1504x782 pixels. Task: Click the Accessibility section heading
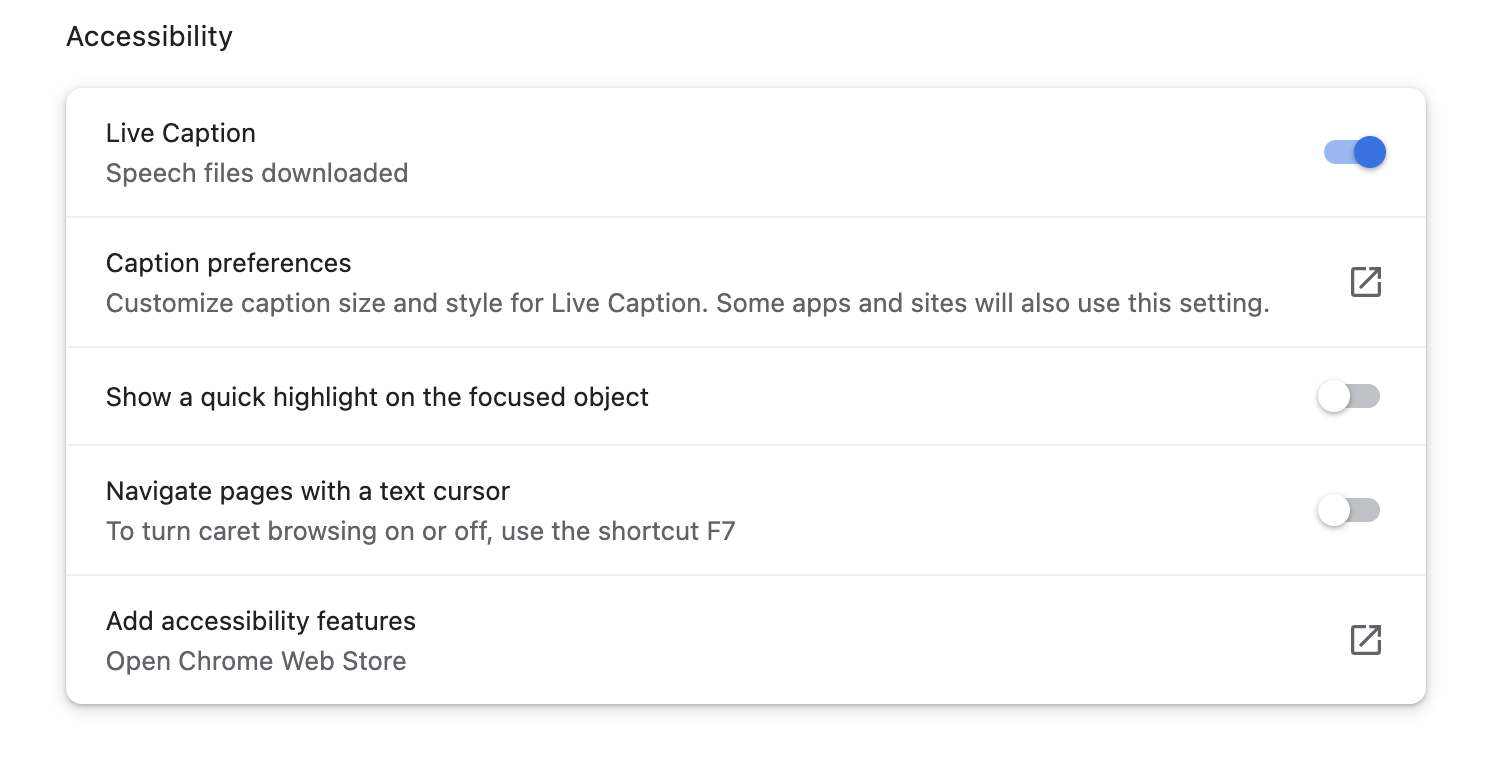(149, 37)
